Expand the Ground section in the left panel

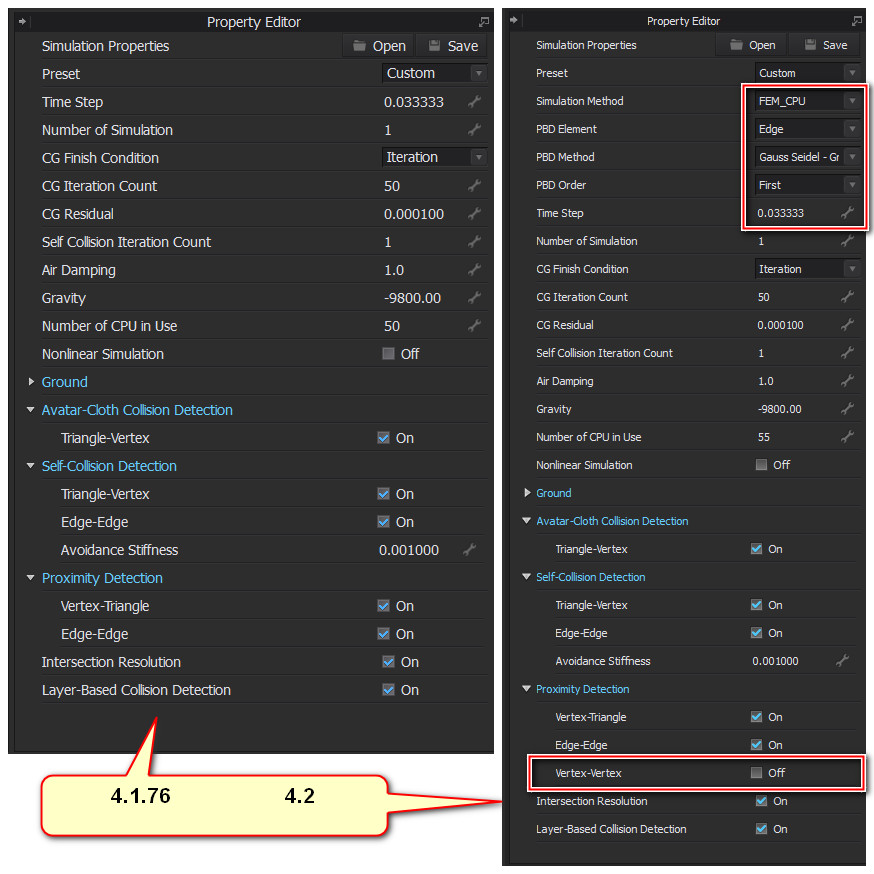pos(32,382)
